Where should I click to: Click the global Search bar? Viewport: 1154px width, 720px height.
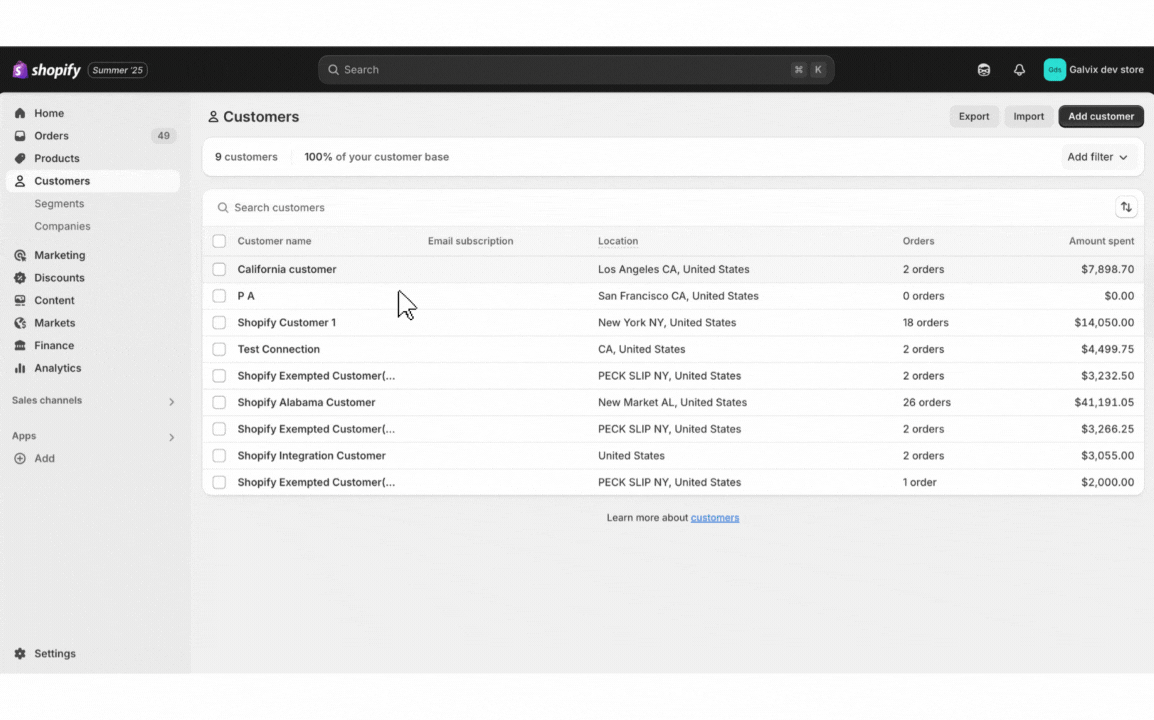pyautogui.click(x=576, y=70)
